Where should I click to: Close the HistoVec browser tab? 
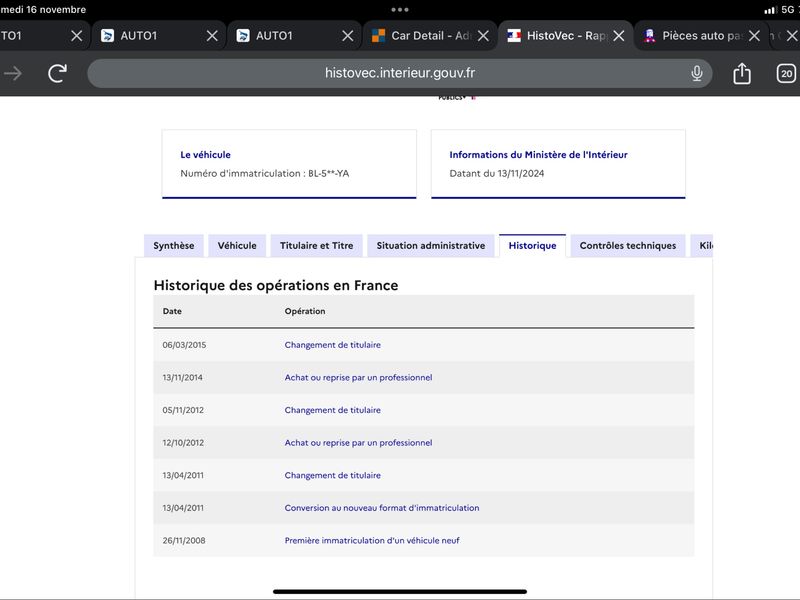click(619, 36)
